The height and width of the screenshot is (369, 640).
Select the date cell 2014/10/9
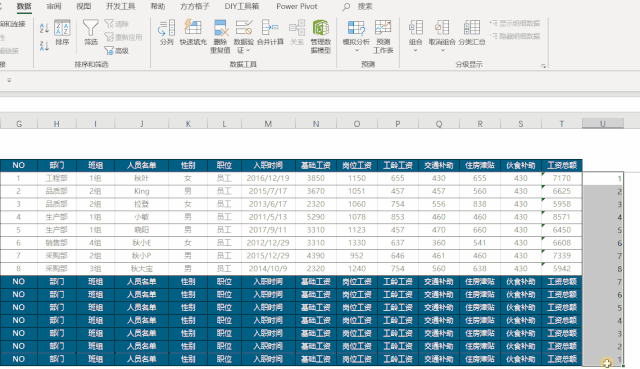tap(268, 269)
